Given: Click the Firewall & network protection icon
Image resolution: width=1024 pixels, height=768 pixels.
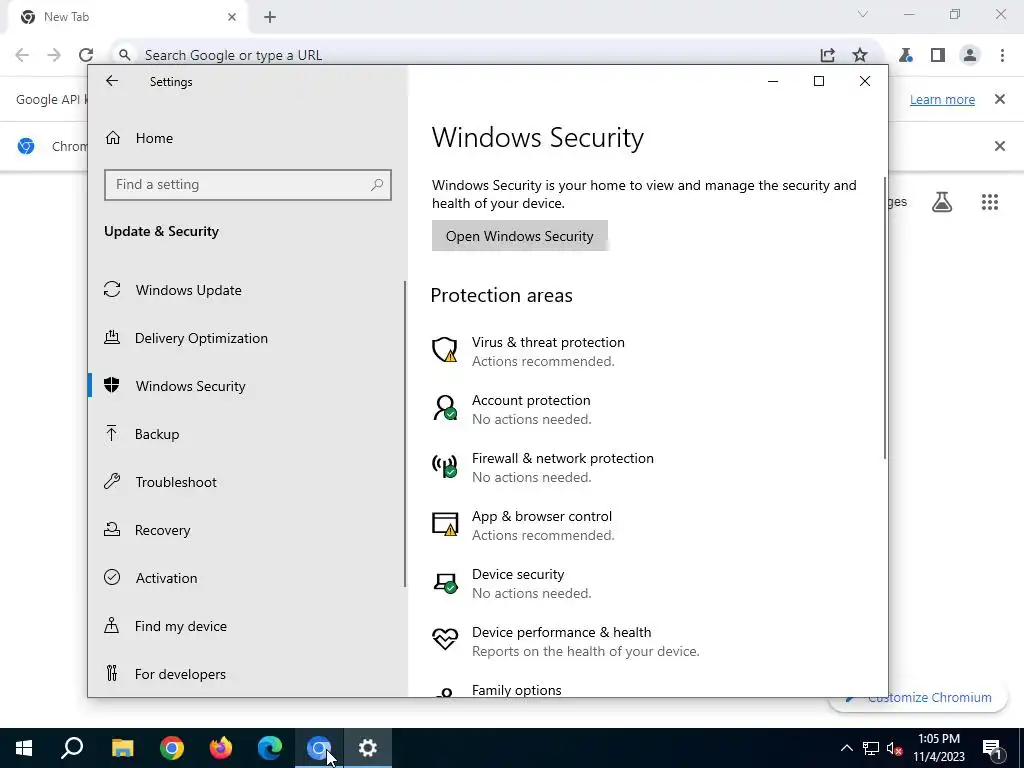Looking at the screenshot, I should coord(445,466).
